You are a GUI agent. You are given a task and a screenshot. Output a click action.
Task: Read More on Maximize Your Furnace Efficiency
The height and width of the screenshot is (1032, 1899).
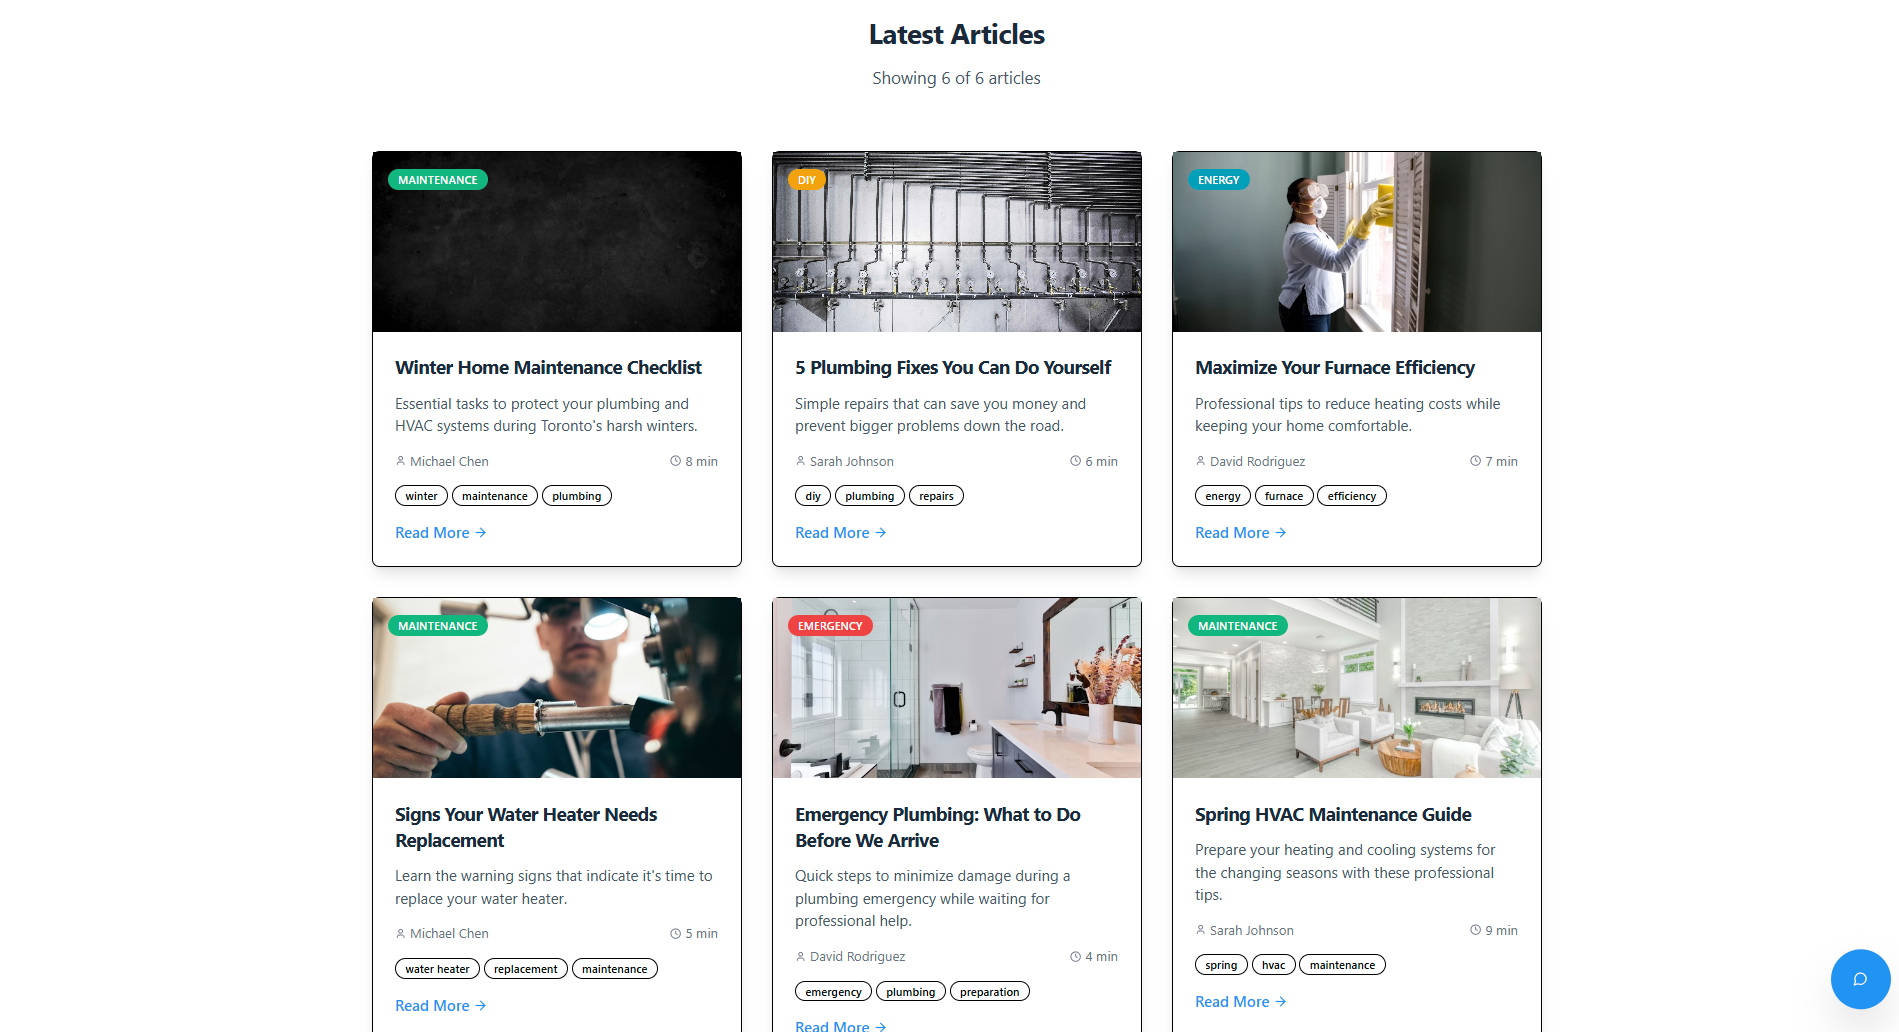pyautogui.click(x=1240, y=533)
